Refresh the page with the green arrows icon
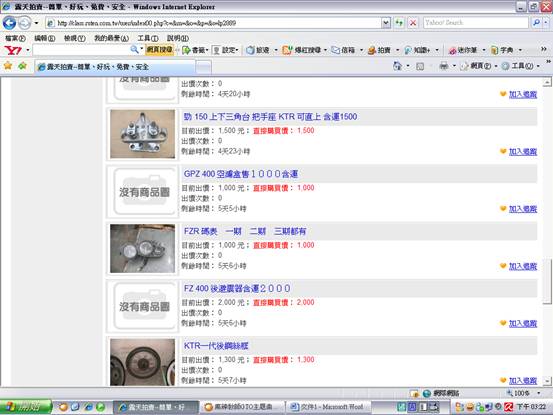Screen dimensions: 553x415 coord(399,23)
